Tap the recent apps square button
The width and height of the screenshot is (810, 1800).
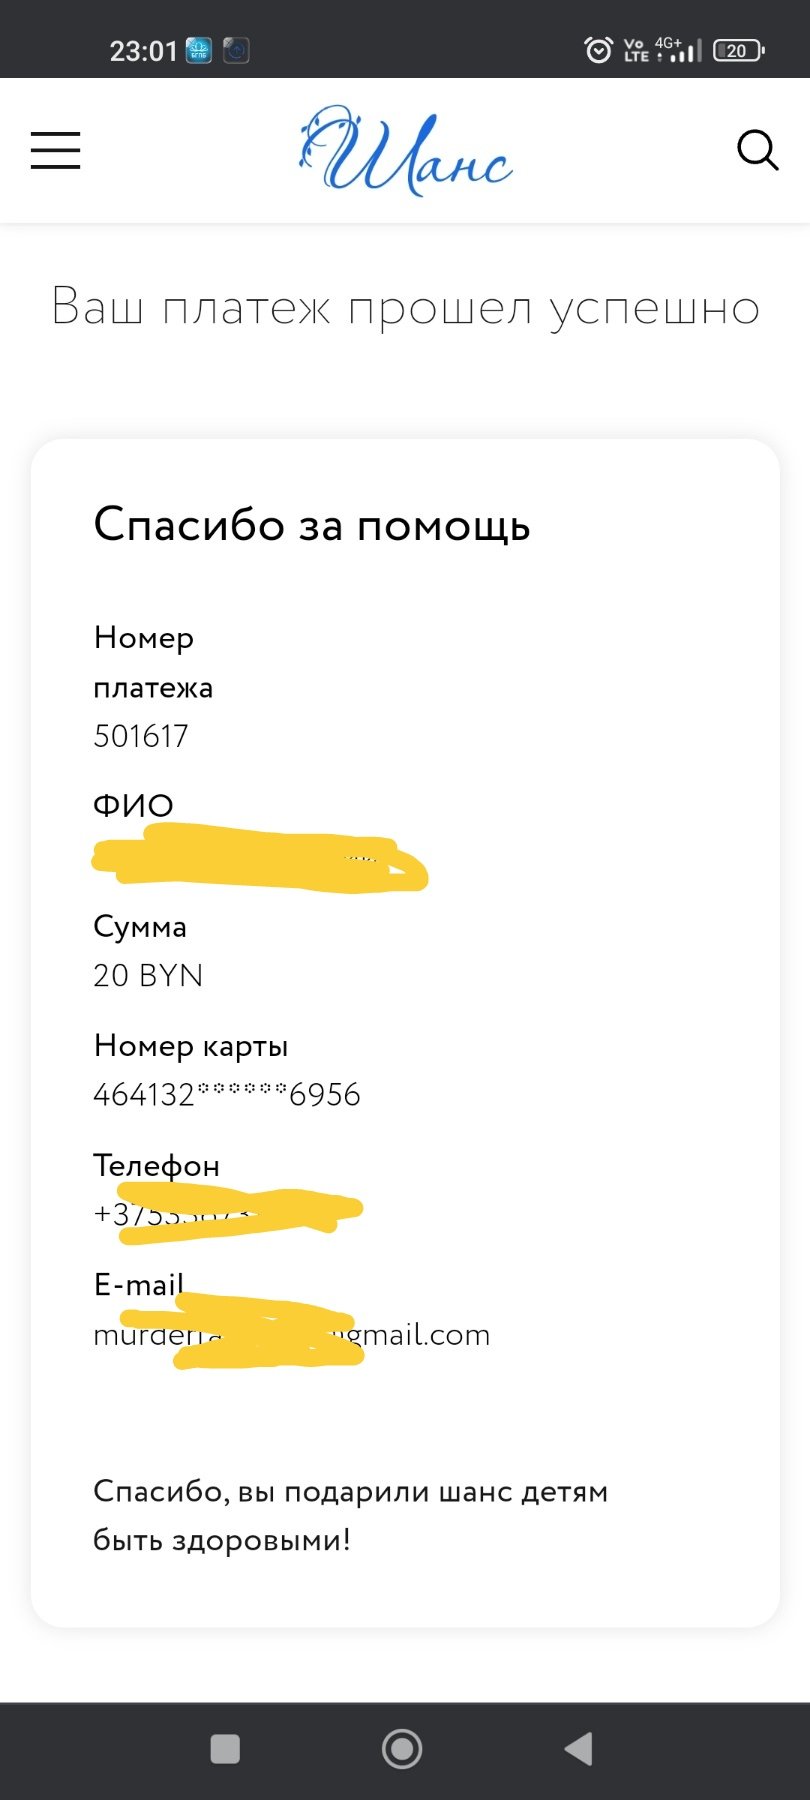pyautogui.click(x=225, y=1749)
